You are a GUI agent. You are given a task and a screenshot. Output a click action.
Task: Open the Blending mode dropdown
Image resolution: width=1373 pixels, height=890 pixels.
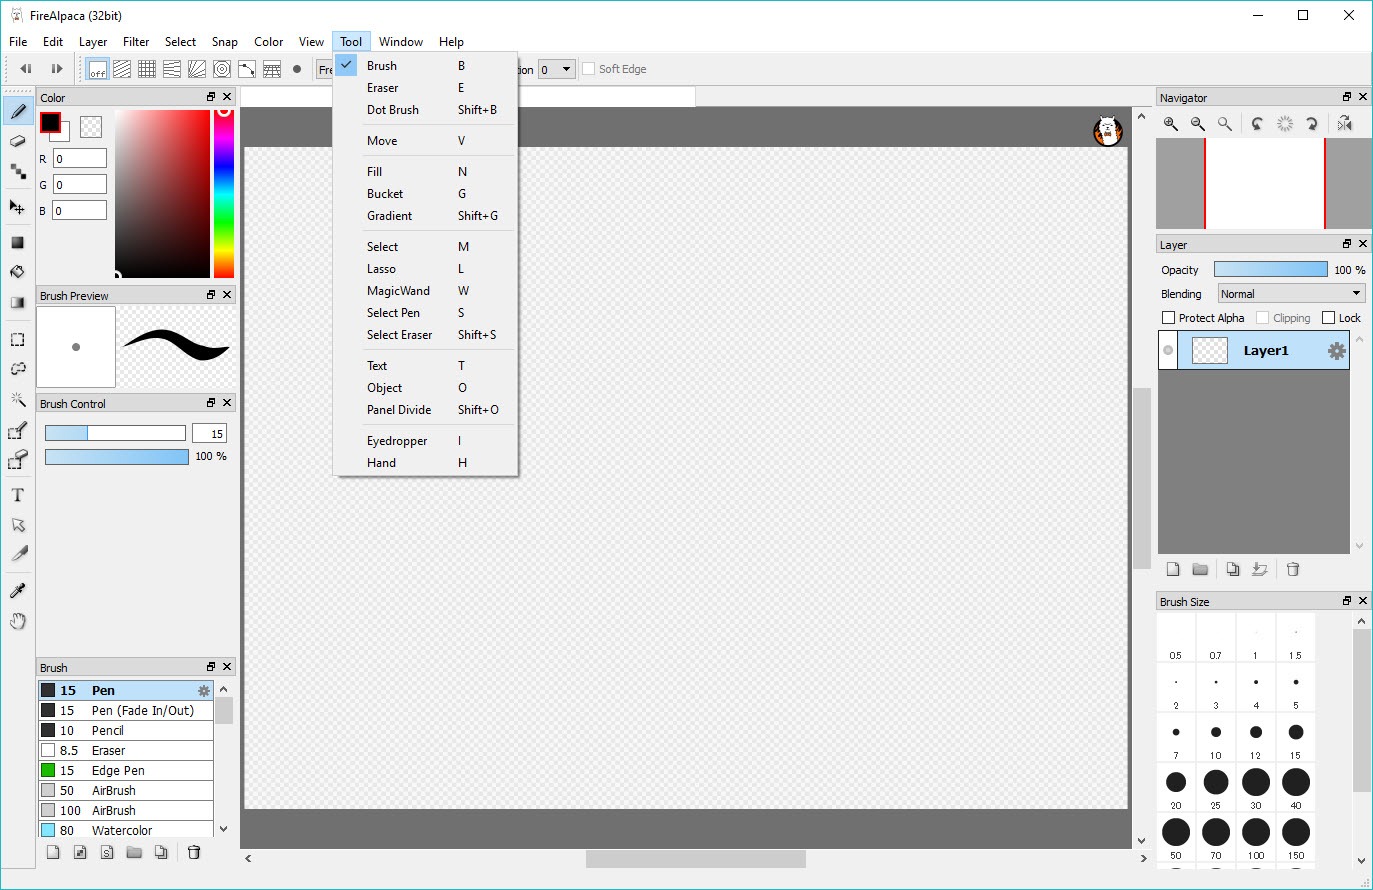coord(1290,294)
